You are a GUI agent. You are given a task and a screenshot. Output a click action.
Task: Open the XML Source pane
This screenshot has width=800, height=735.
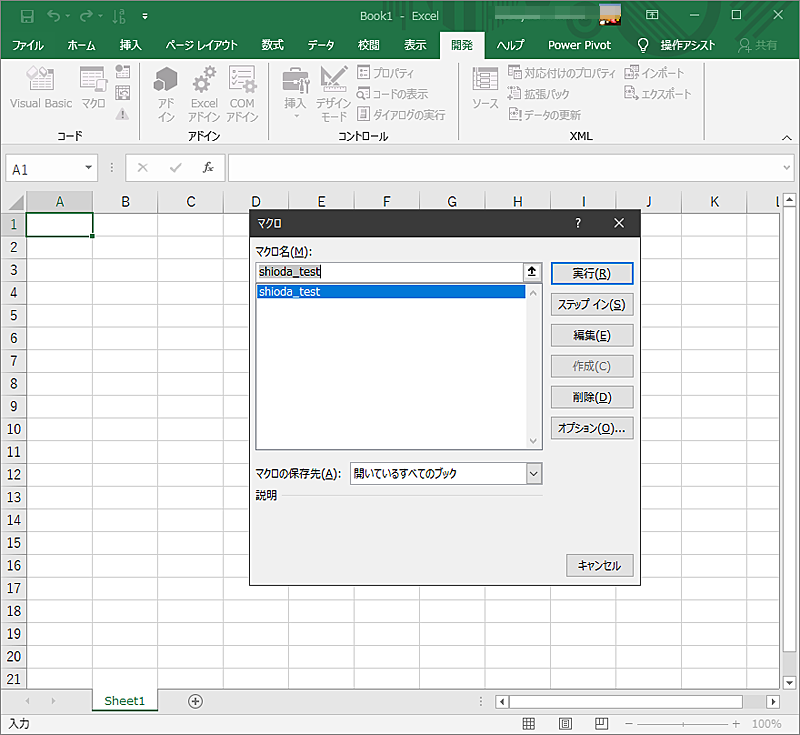pos(485,88)
